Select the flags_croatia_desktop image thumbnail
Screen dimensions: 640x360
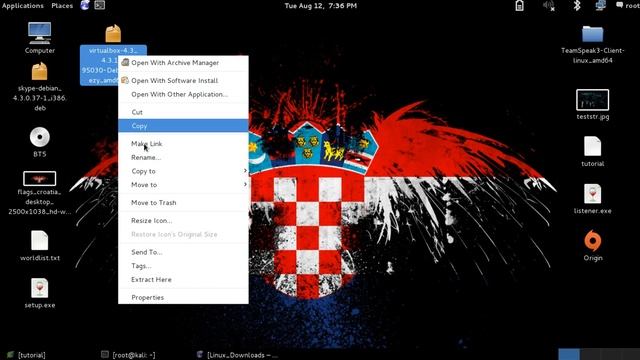pos(40,178)
